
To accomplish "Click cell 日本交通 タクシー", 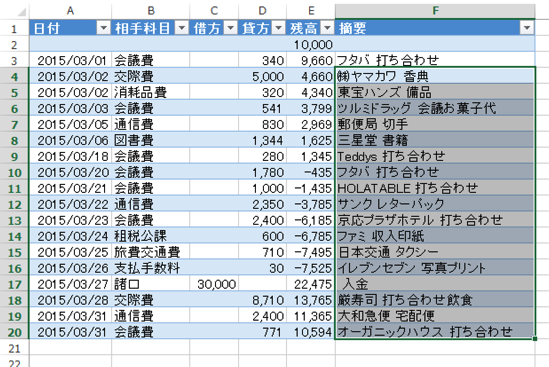I will coord(435,252).
